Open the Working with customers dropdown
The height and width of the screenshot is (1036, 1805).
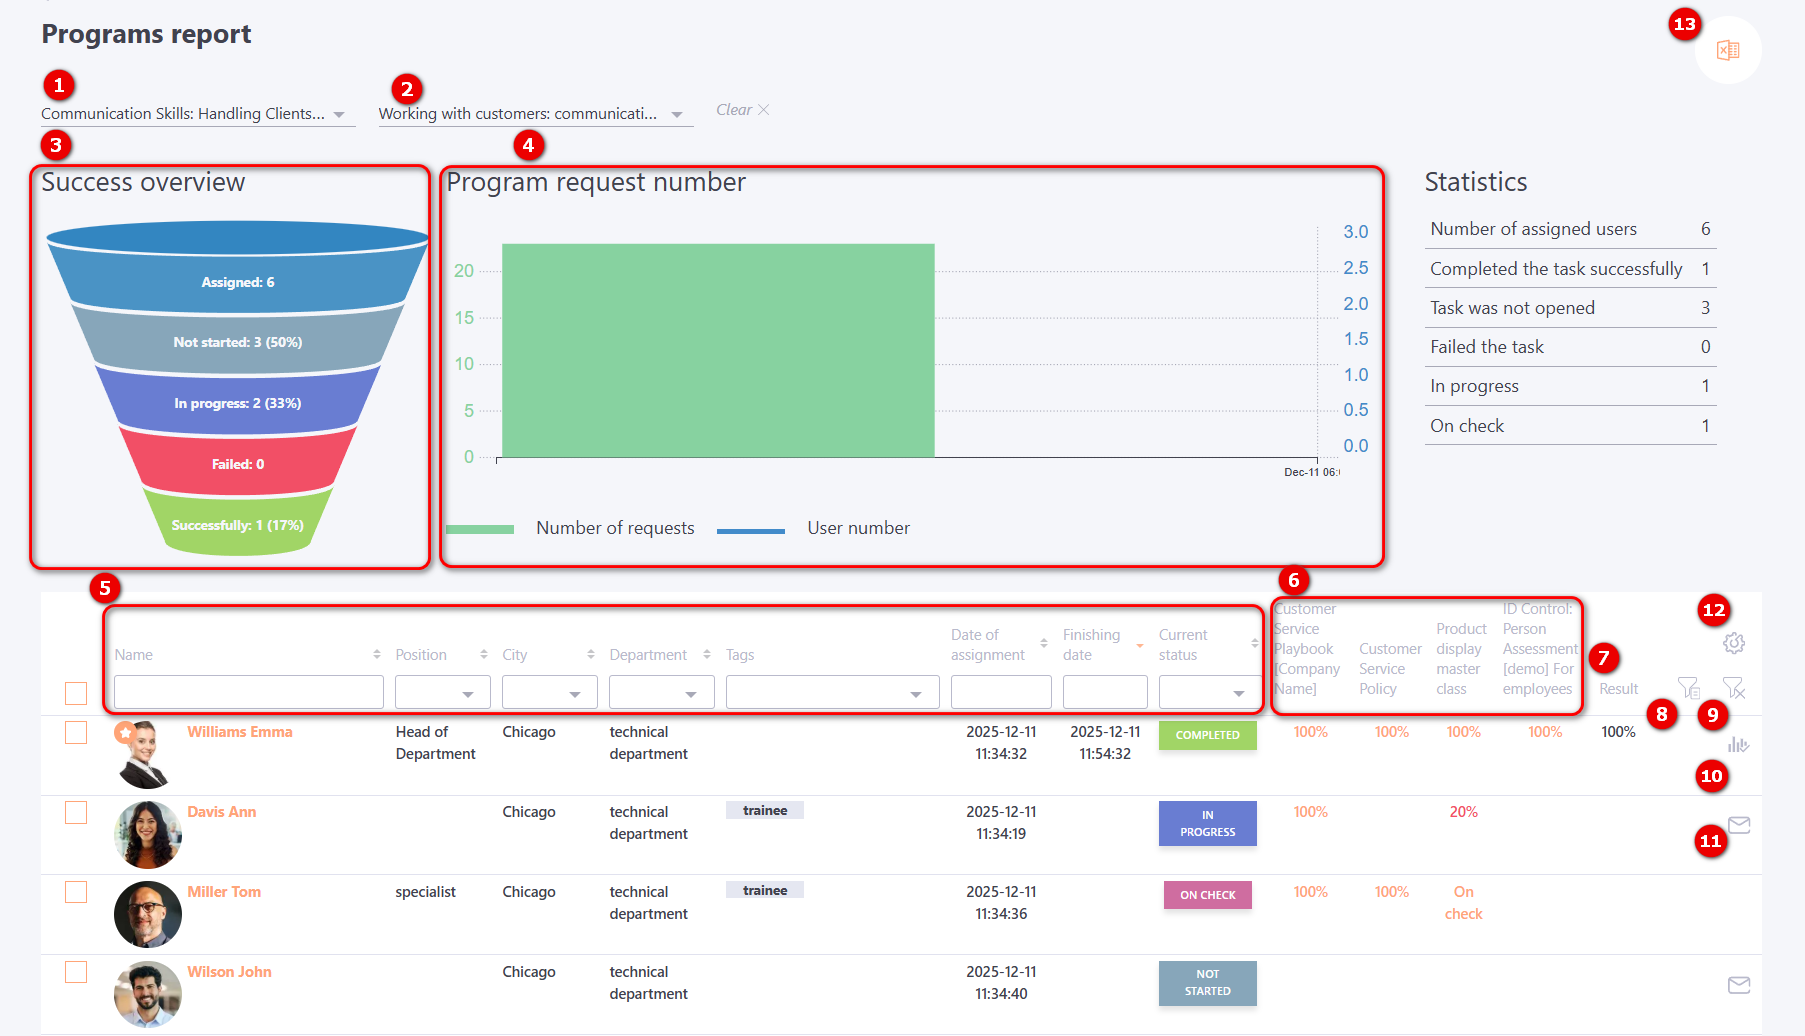677,115
